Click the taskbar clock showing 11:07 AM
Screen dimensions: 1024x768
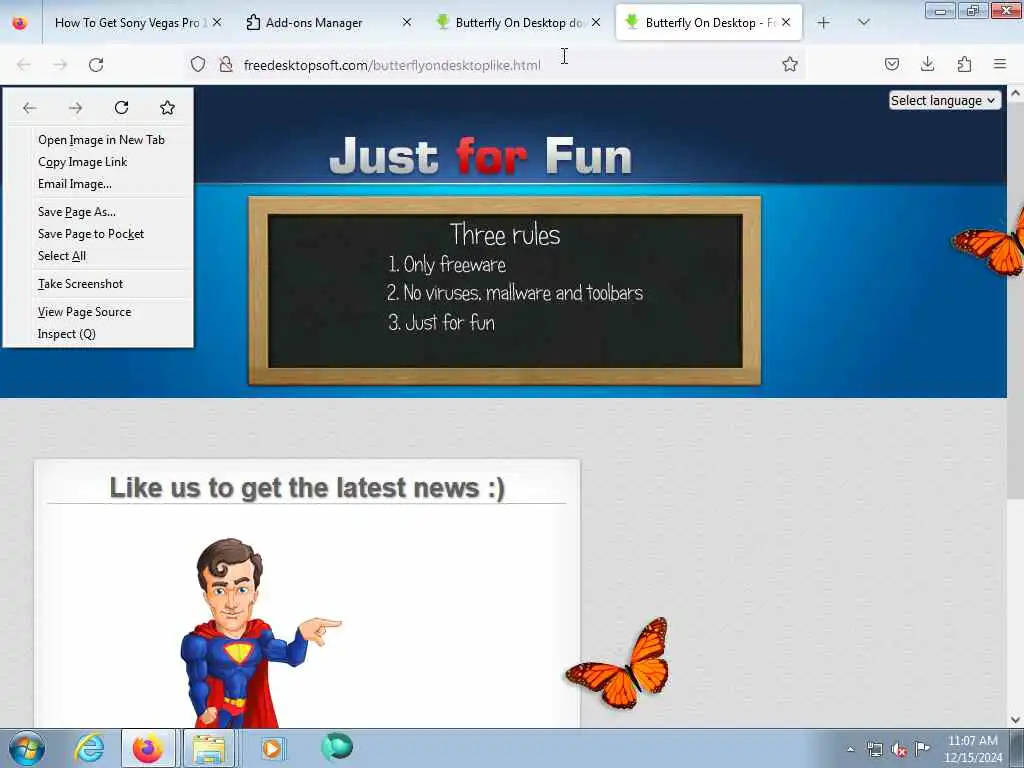point(972,749)
